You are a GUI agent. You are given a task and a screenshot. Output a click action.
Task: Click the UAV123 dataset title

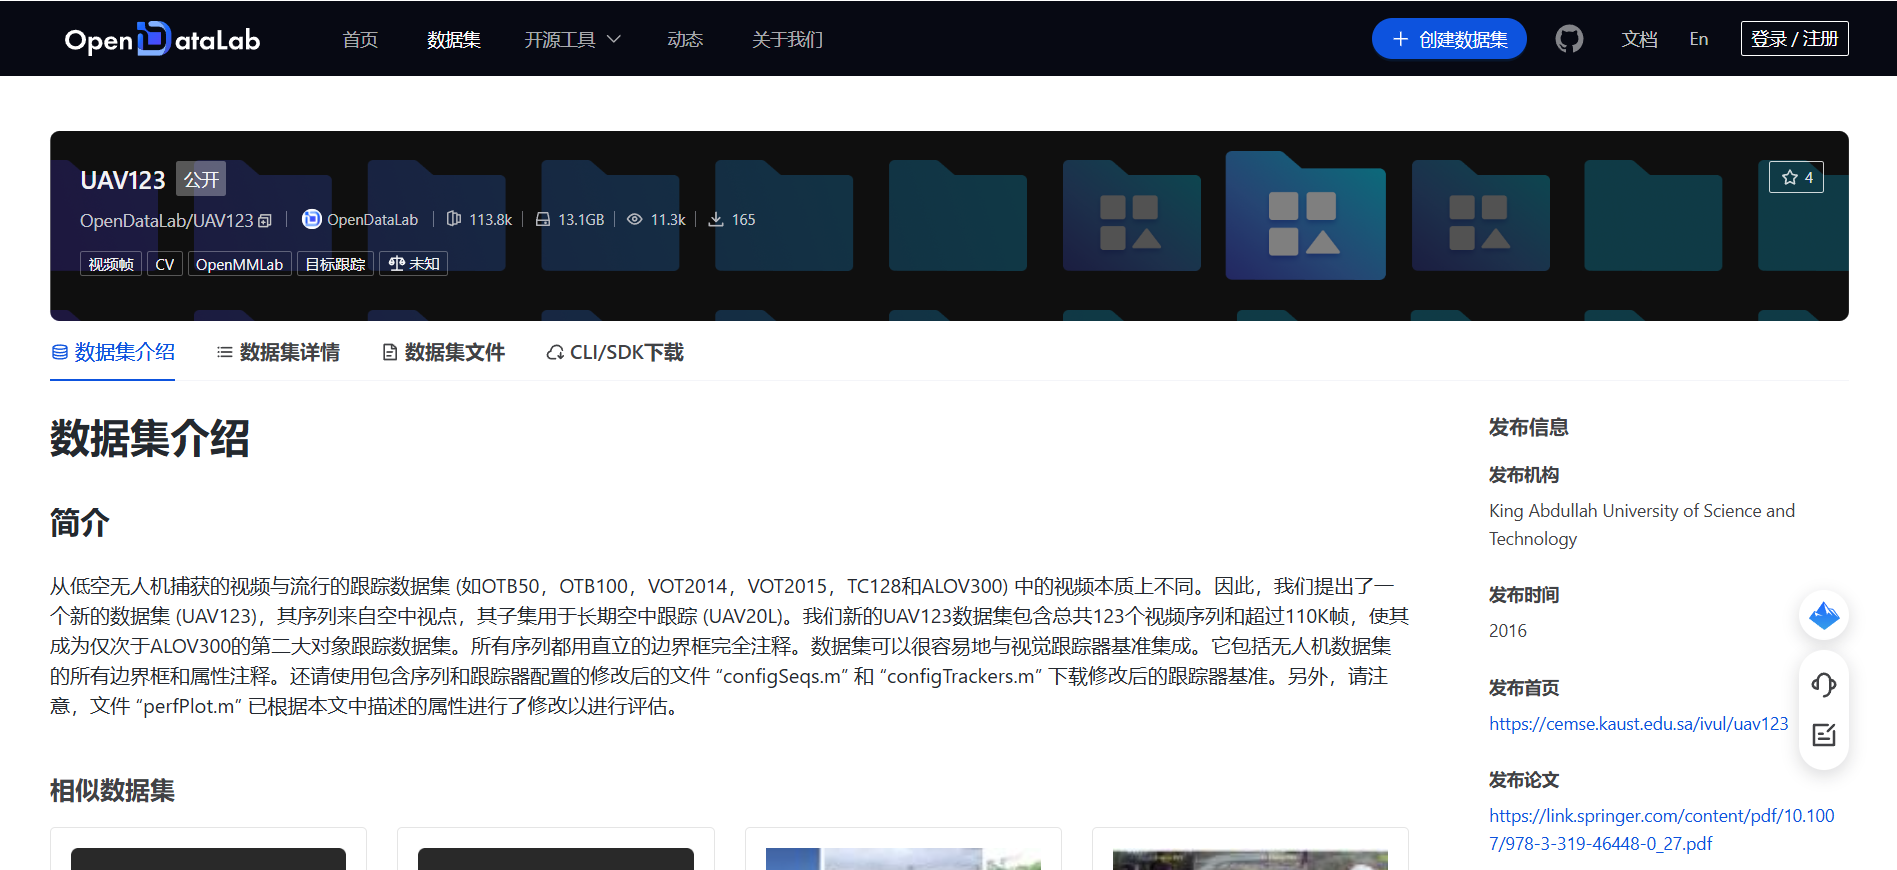pos(122,180)
